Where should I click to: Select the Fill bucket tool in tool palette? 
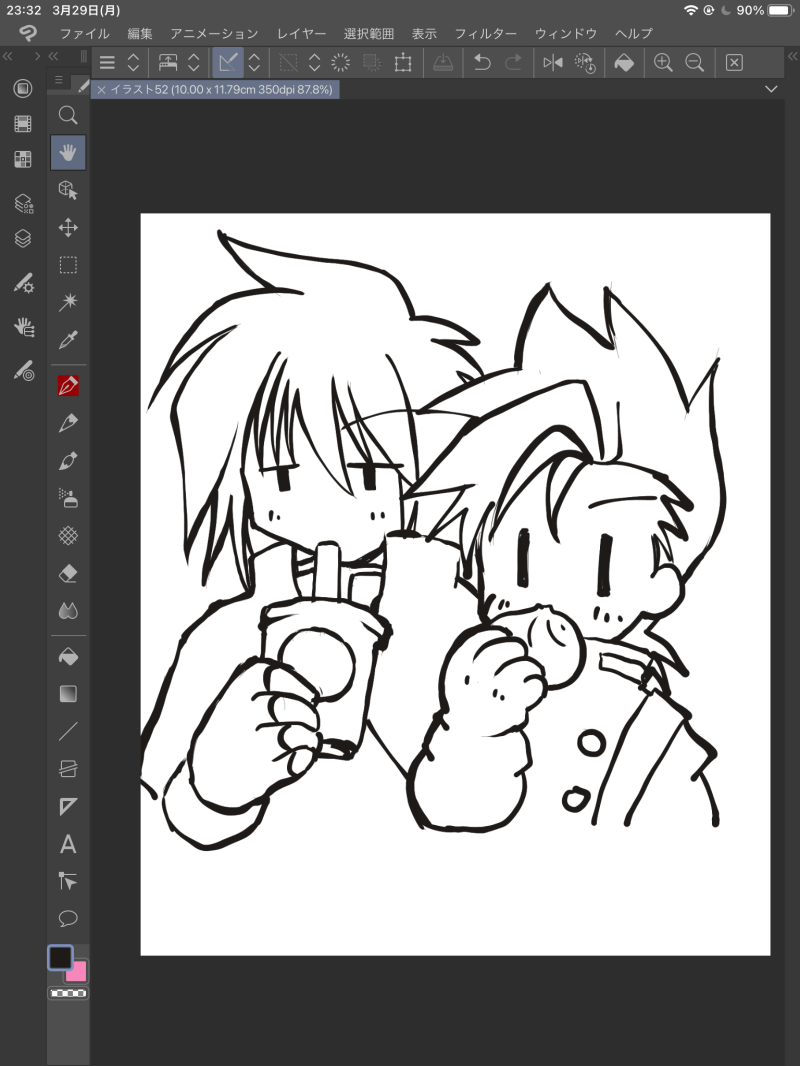(x=68, y=657)
